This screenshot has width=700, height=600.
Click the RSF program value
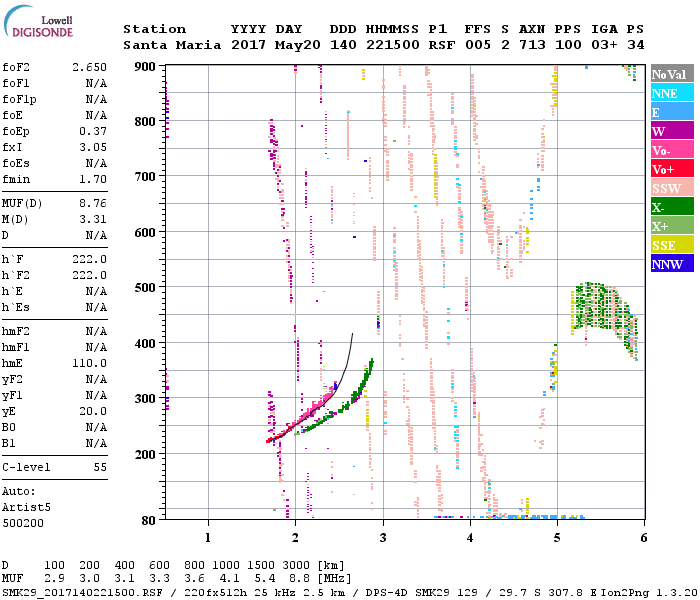pyautogui.click(x=442, y=45)
